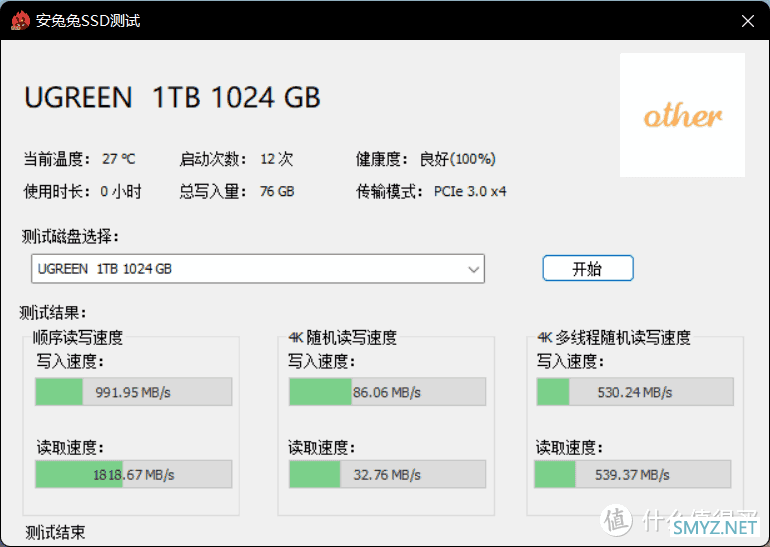
Task: Click the heading 'UGREEN 1TB 1024 GB'
Action: (x=172, y=97)
